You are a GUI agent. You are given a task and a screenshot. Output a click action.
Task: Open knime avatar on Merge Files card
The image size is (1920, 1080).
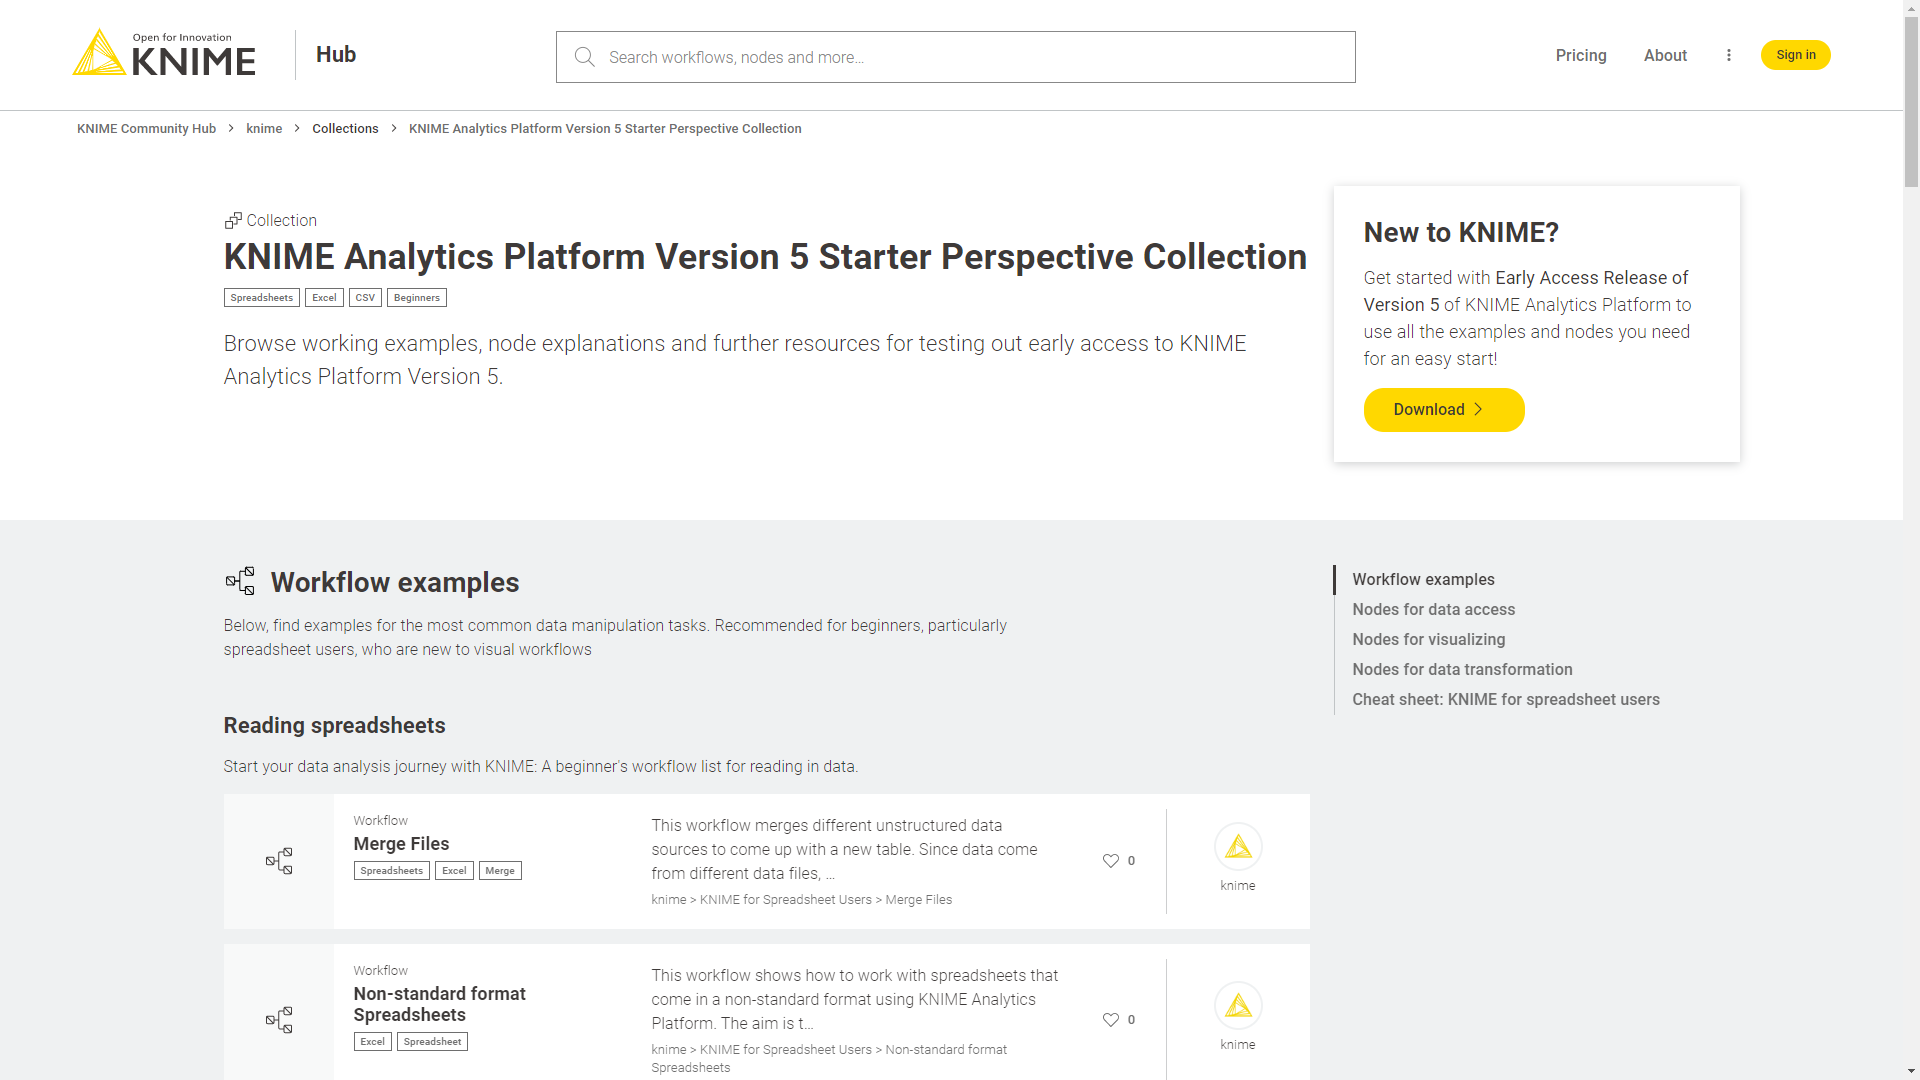pyautogui.click(x=1238, y=848)
